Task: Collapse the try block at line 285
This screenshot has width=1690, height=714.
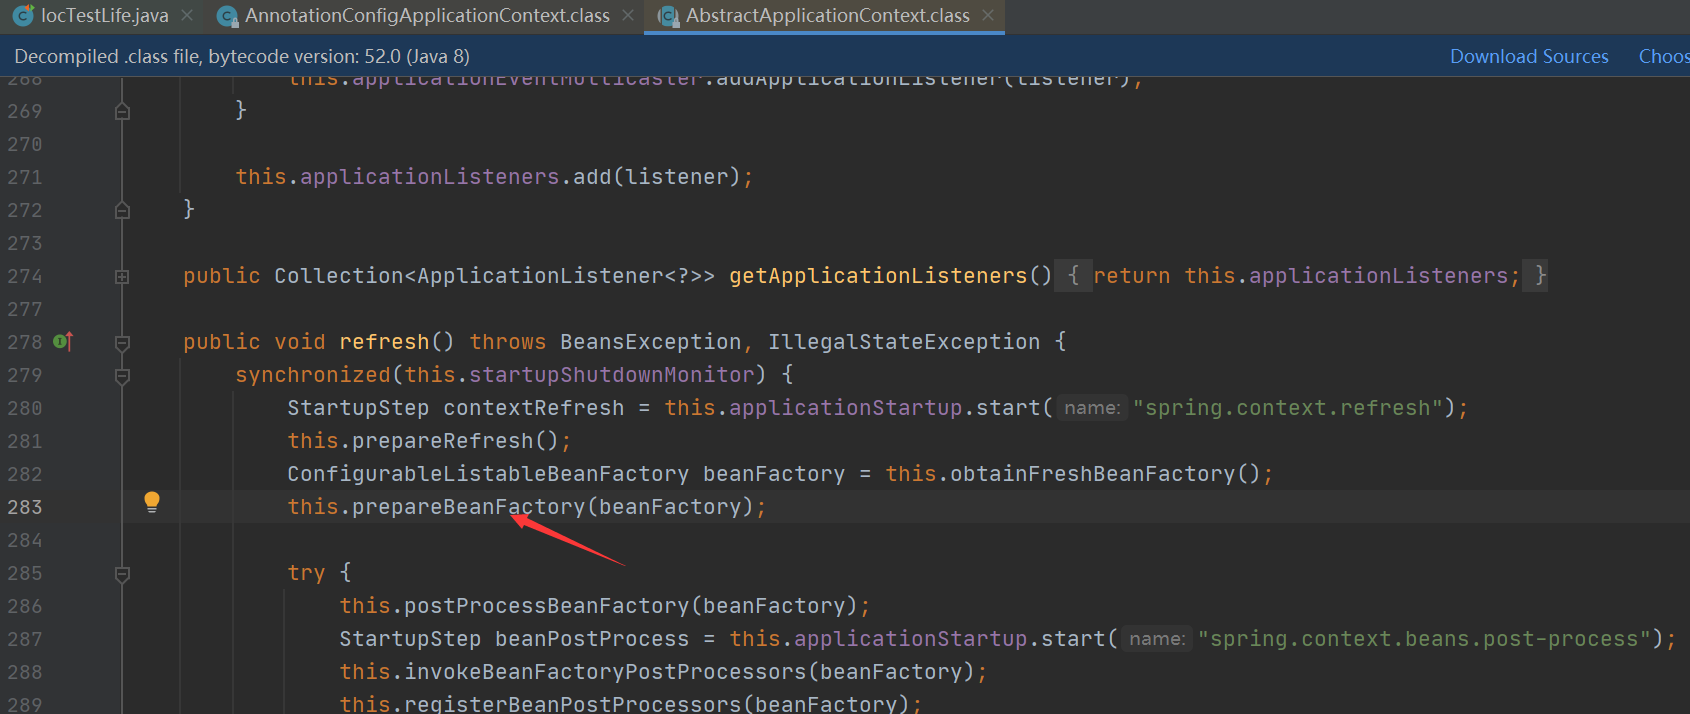Action: (122, 574)
